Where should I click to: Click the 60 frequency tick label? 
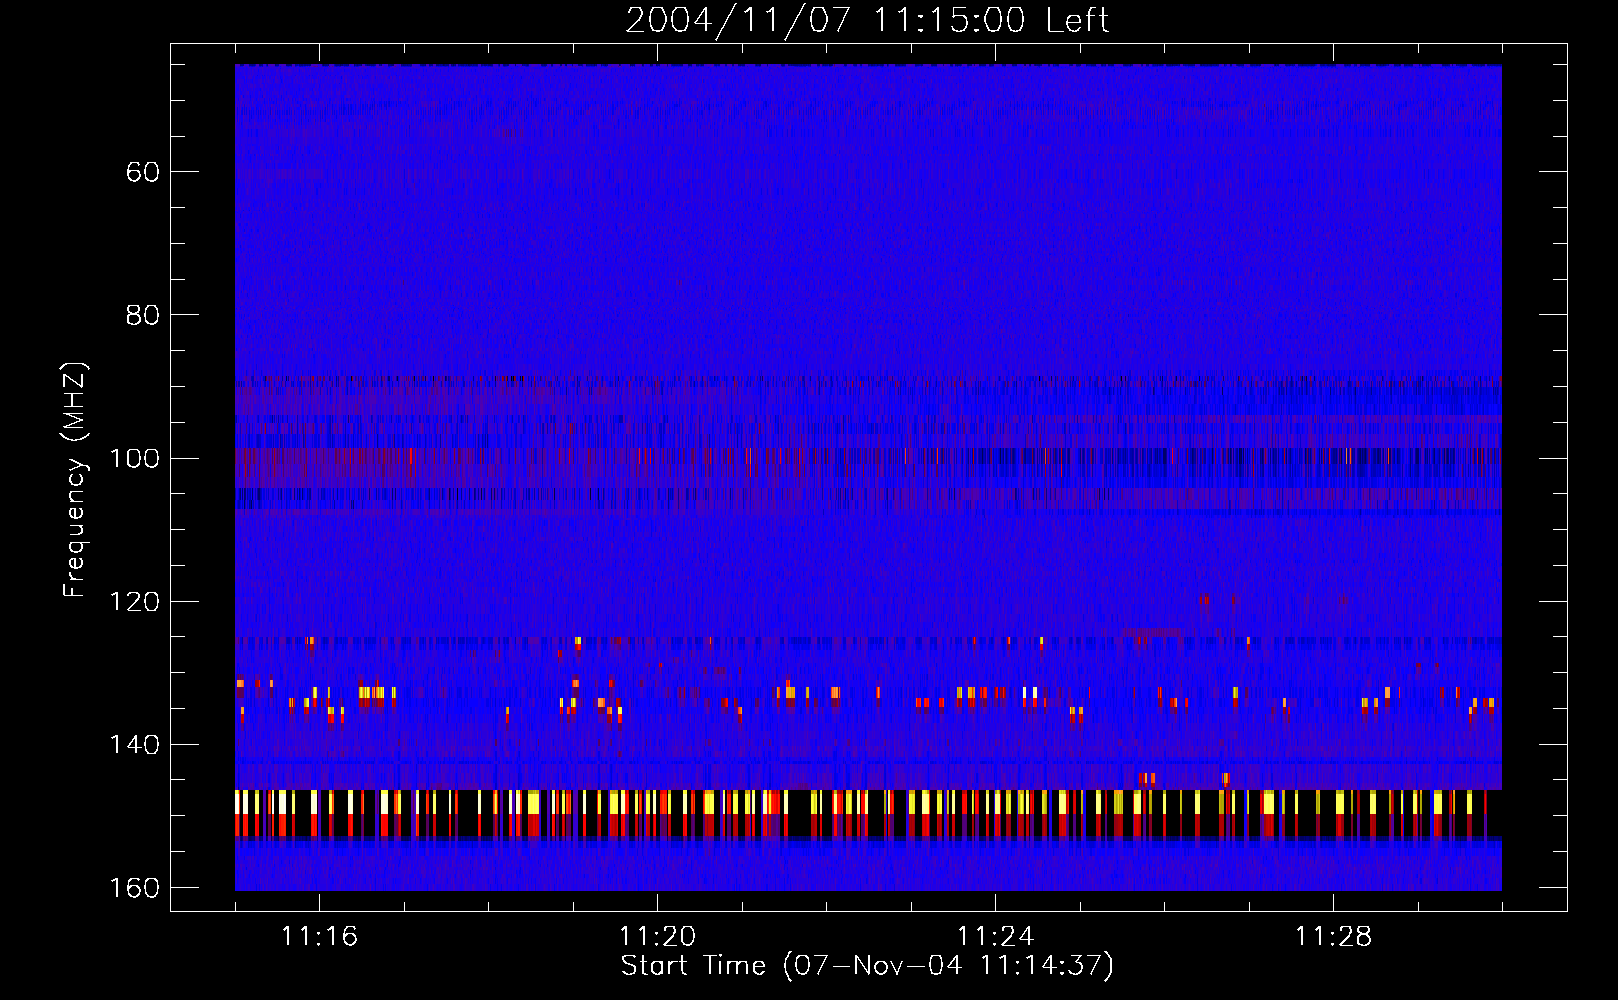(143, 172)
